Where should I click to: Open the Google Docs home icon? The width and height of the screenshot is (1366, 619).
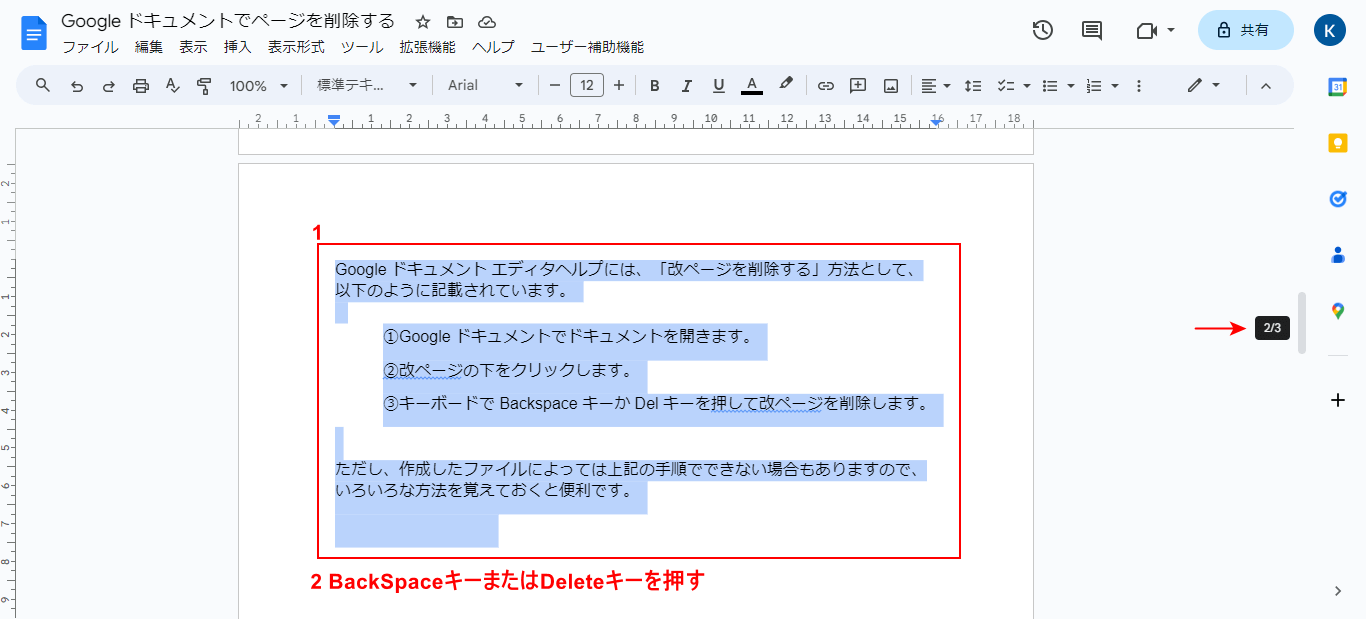[x=34, y=33]
